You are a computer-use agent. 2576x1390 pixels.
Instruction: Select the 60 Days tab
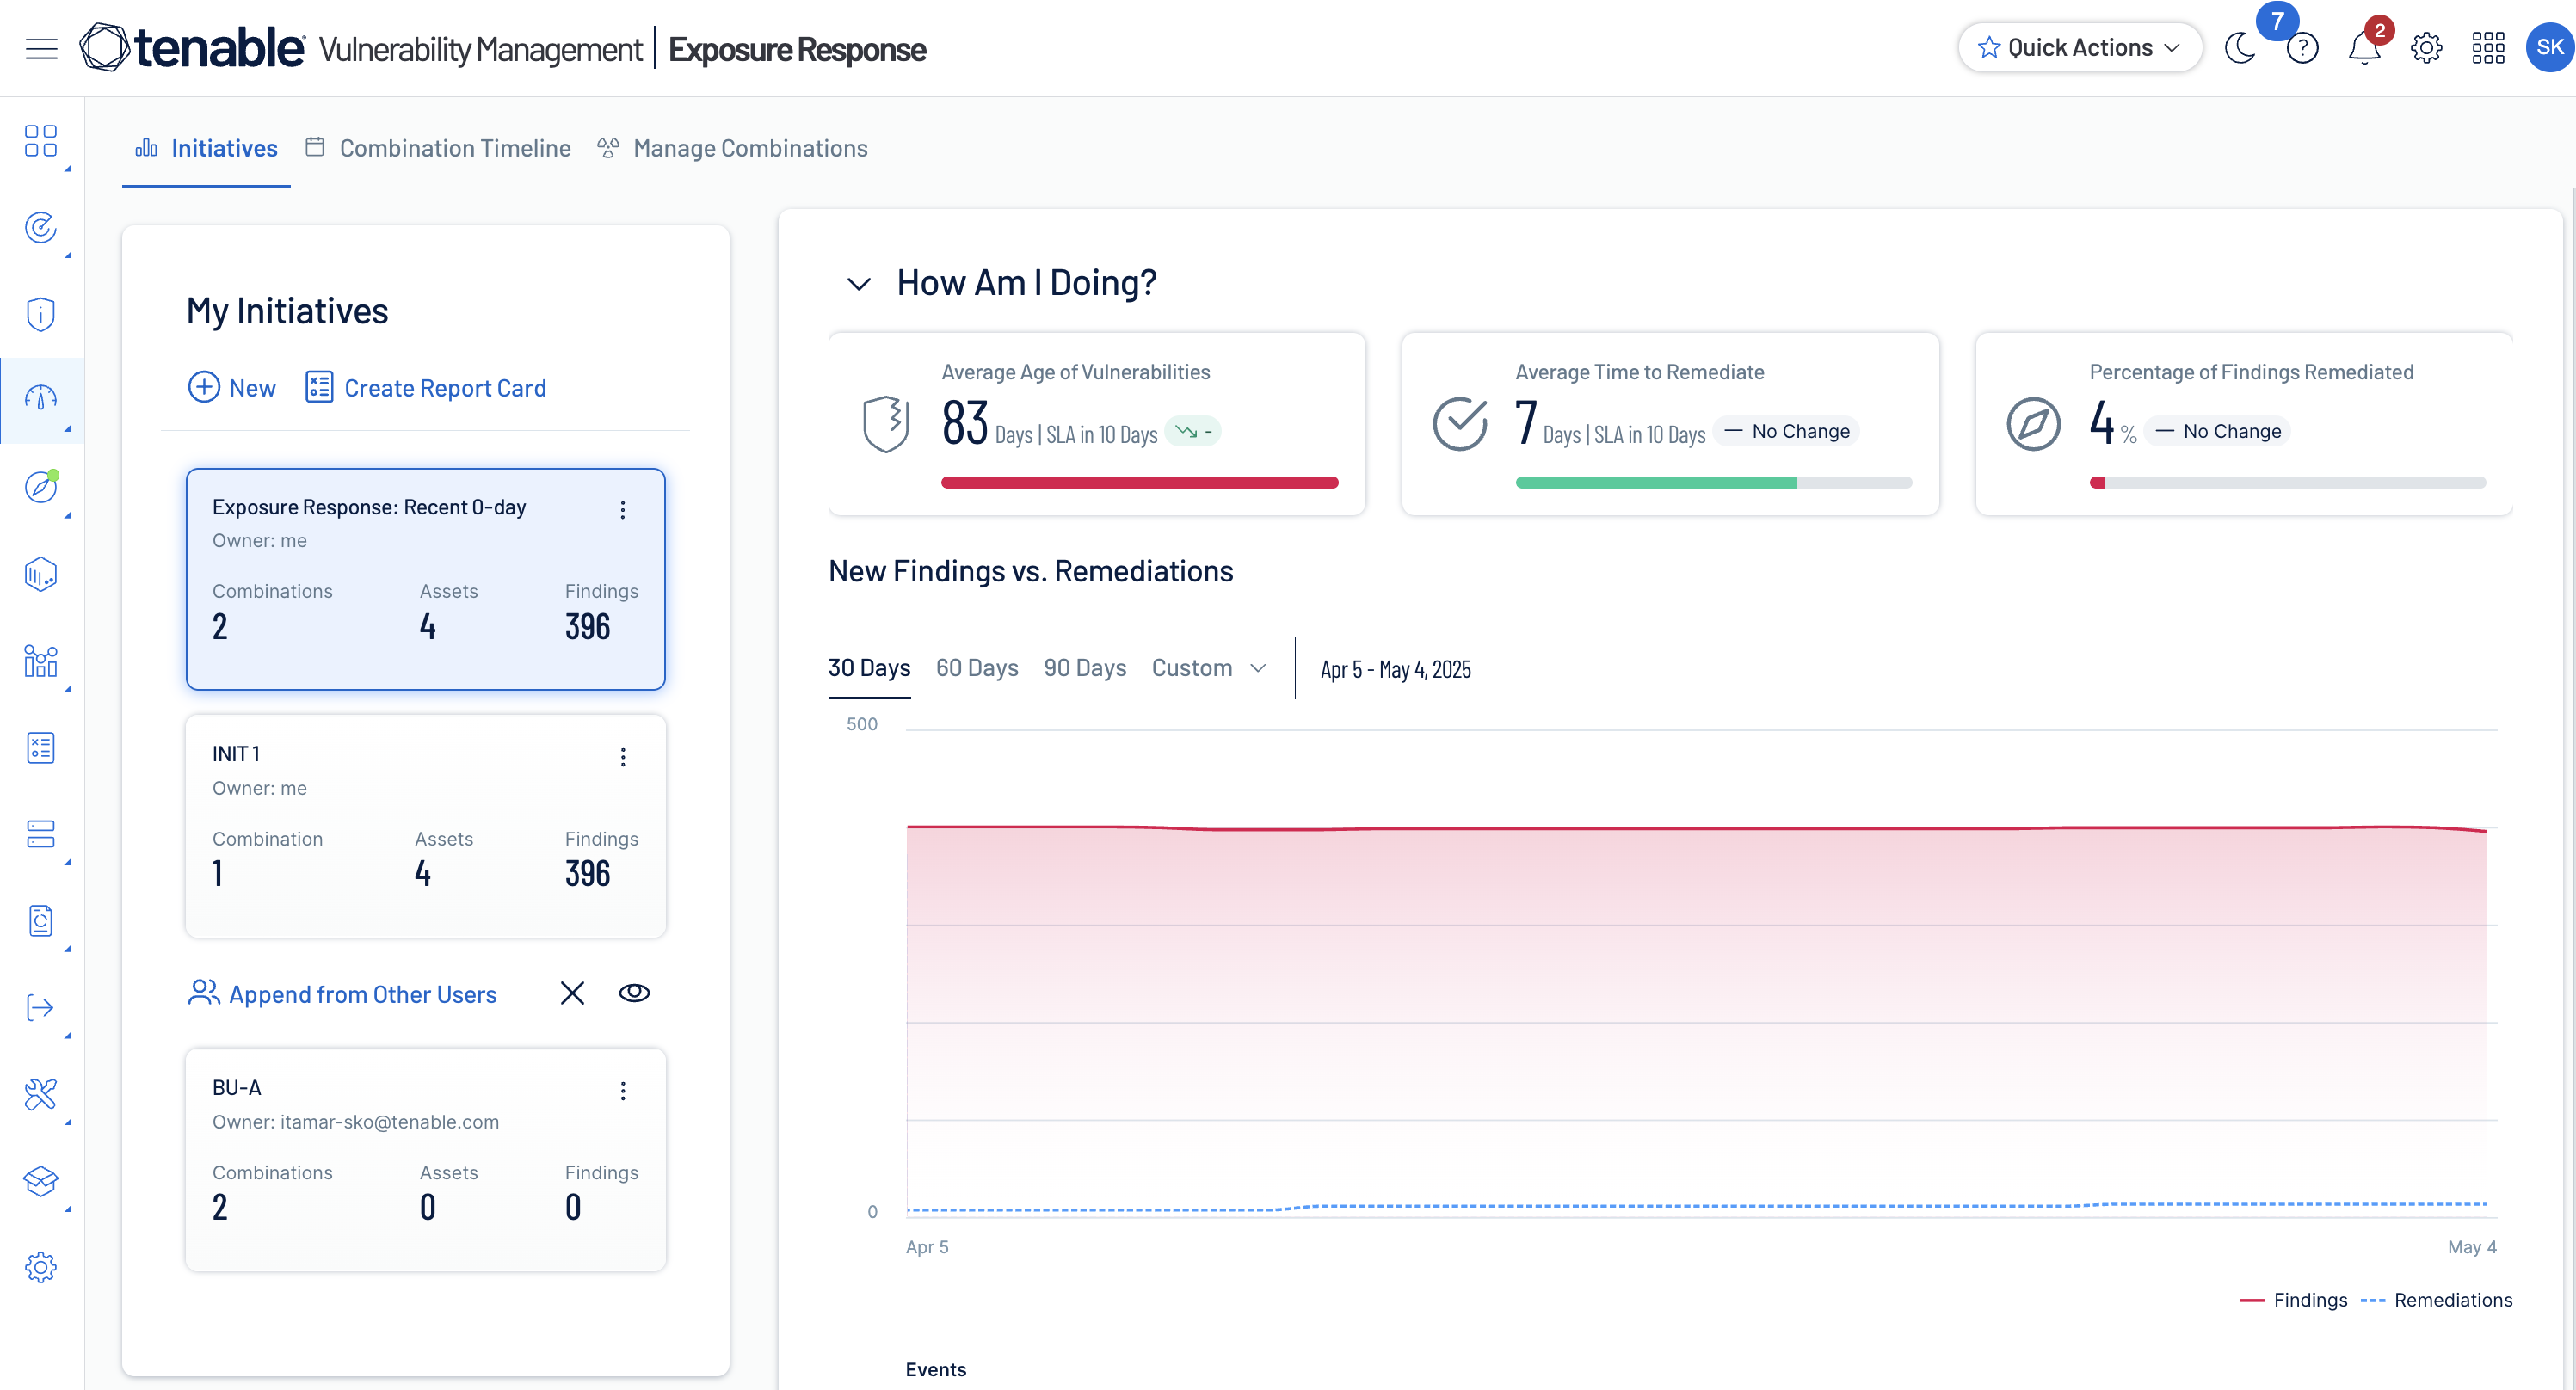(977, 668)
